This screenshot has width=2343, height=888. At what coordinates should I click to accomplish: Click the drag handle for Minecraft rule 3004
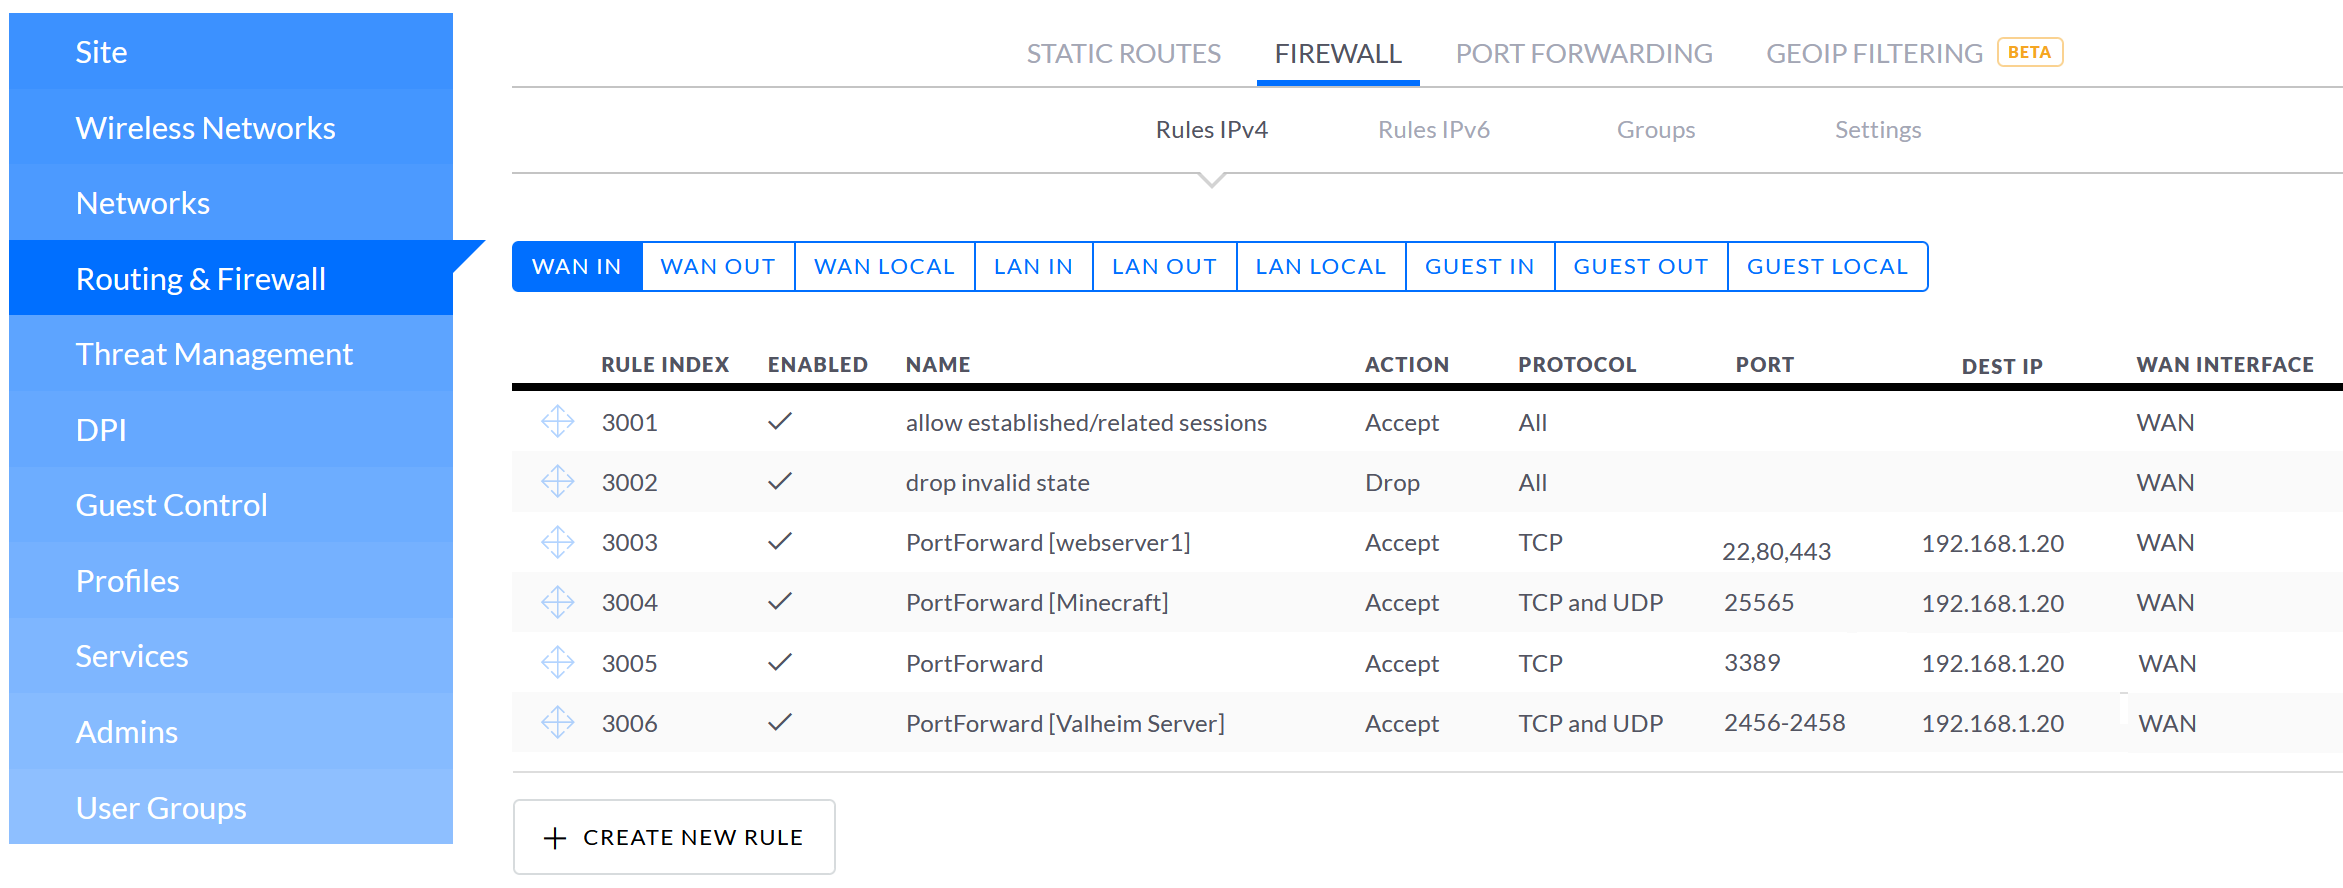(558, 602)
